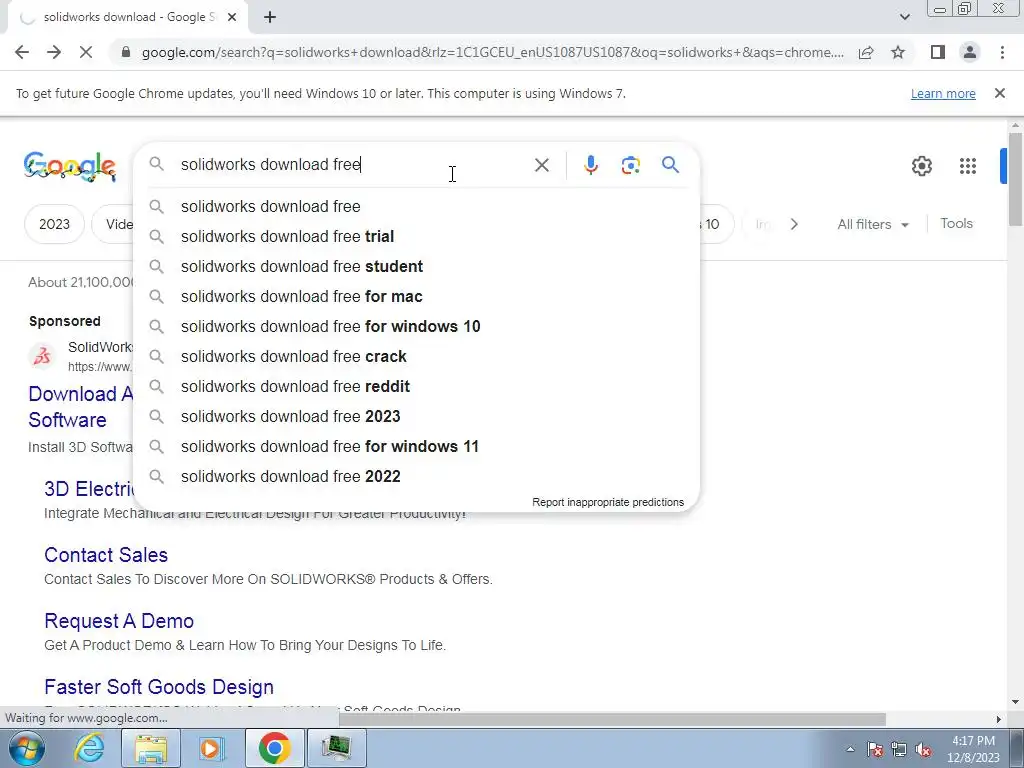The height and width of the screenshot is (768, 1024).
Task: Pick suggestion solidworks download free reddit
Action: tap(417, 387)
